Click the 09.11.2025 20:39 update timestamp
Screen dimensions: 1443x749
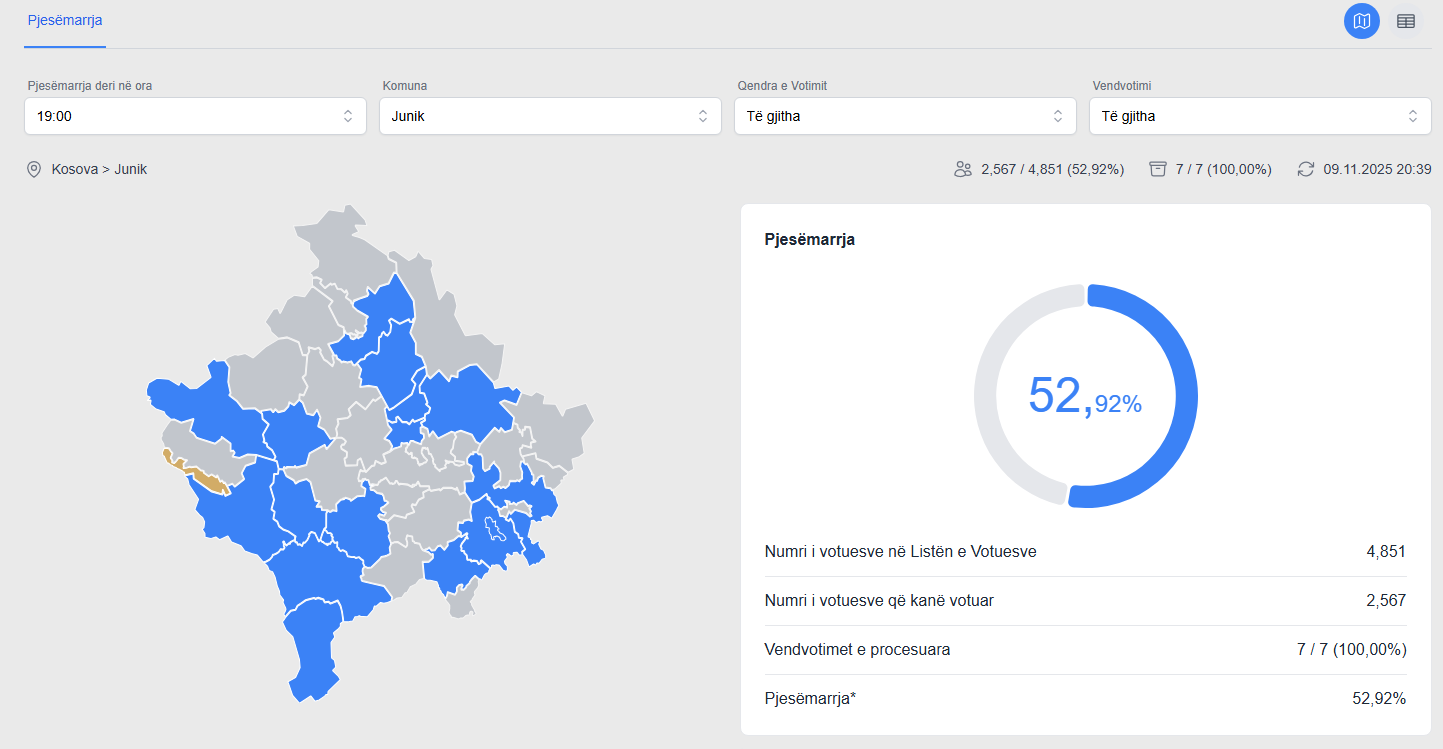[x=1377, y=169]
